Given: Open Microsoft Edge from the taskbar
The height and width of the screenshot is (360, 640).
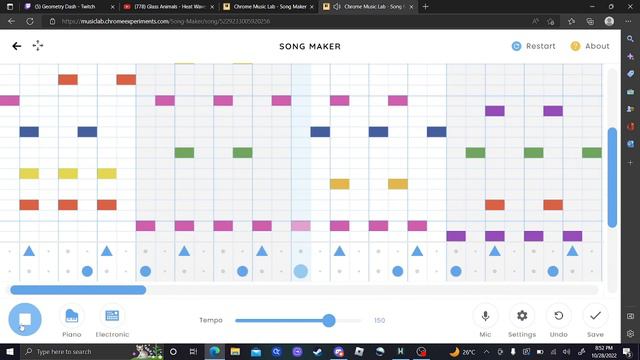Looking at the screenshot, I should [214, 351].
